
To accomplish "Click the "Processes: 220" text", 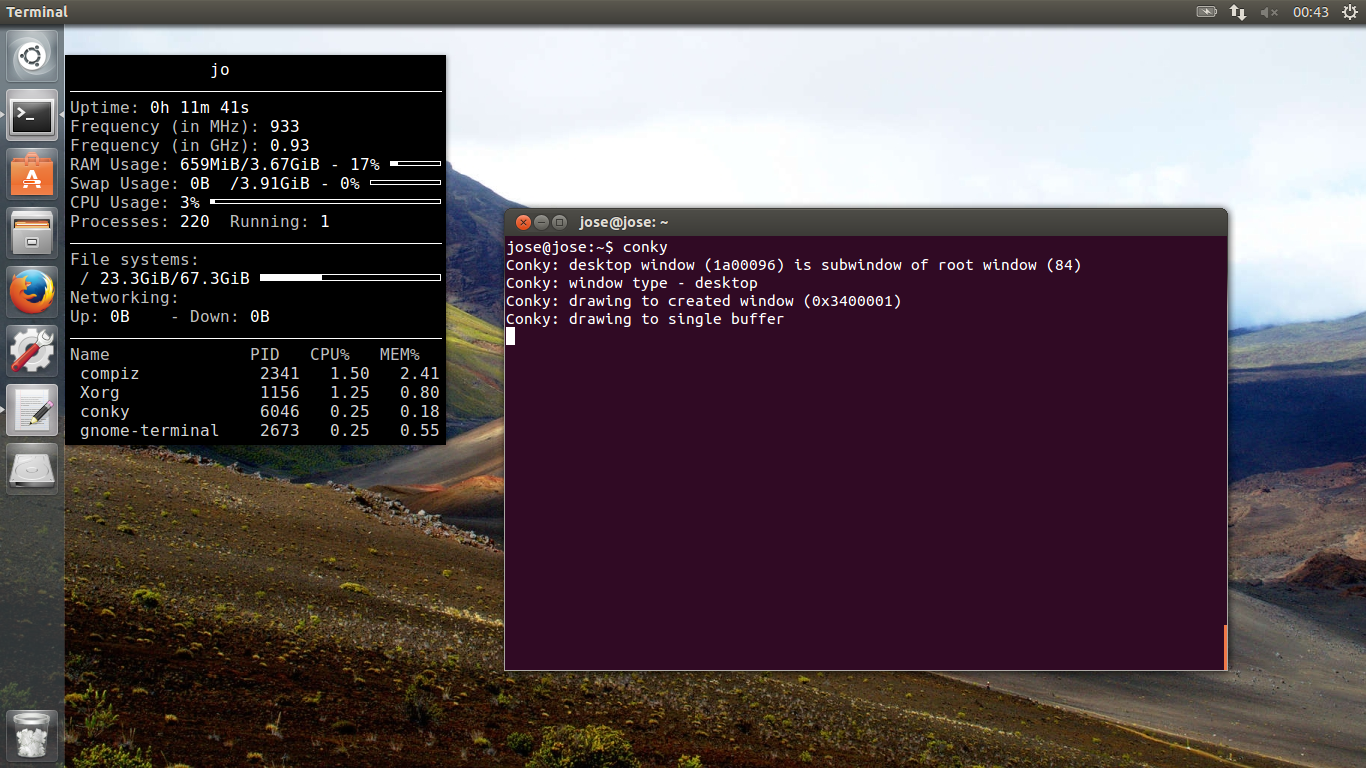I will 140,221.
